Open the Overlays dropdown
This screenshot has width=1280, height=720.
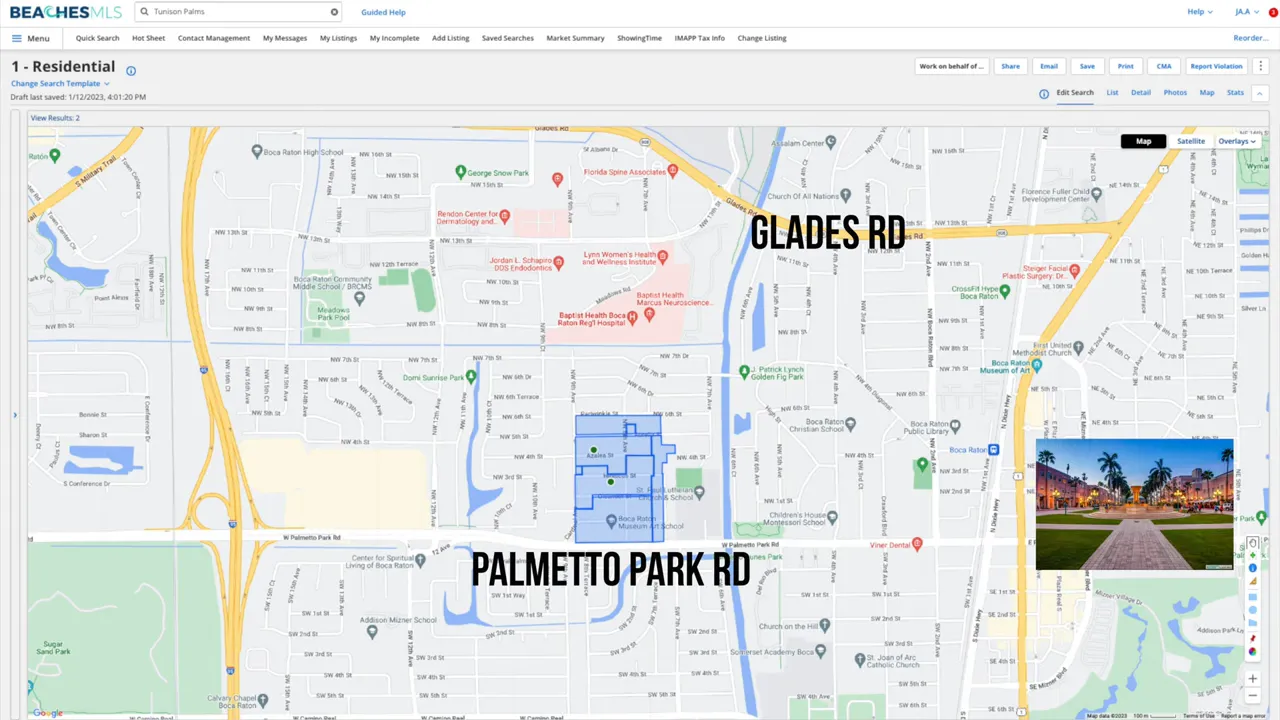tap(1236, 141)
